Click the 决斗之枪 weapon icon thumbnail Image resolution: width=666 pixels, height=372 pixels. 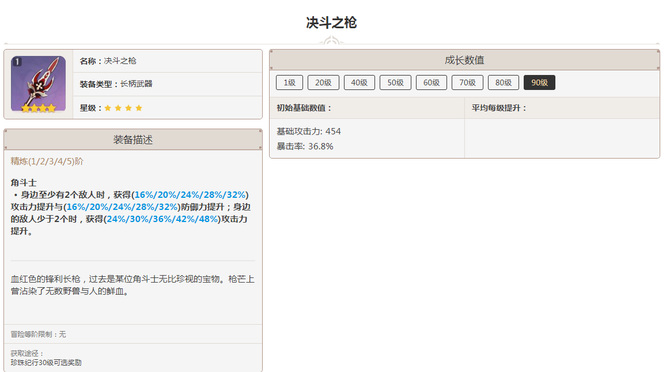point(38,84)
